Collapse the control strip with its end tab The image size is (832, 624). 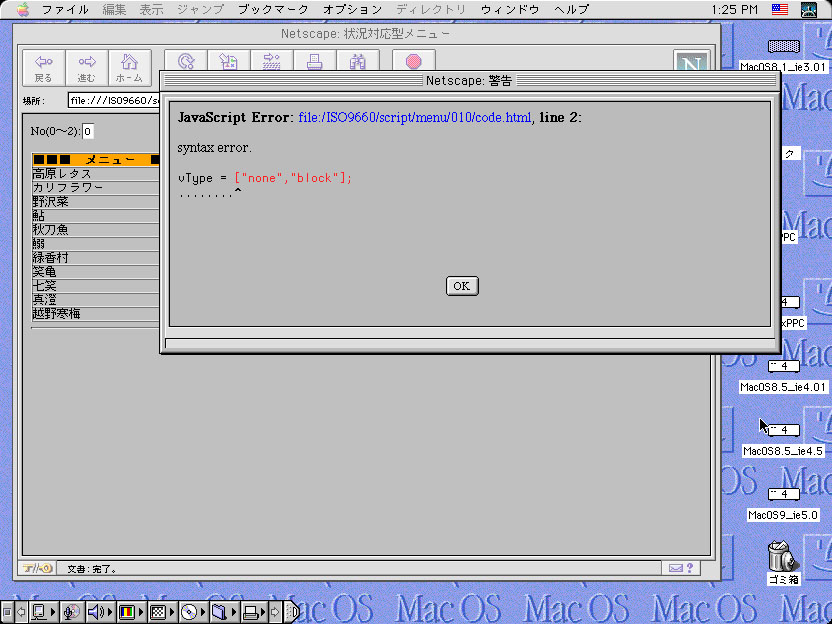coord(293,612)
